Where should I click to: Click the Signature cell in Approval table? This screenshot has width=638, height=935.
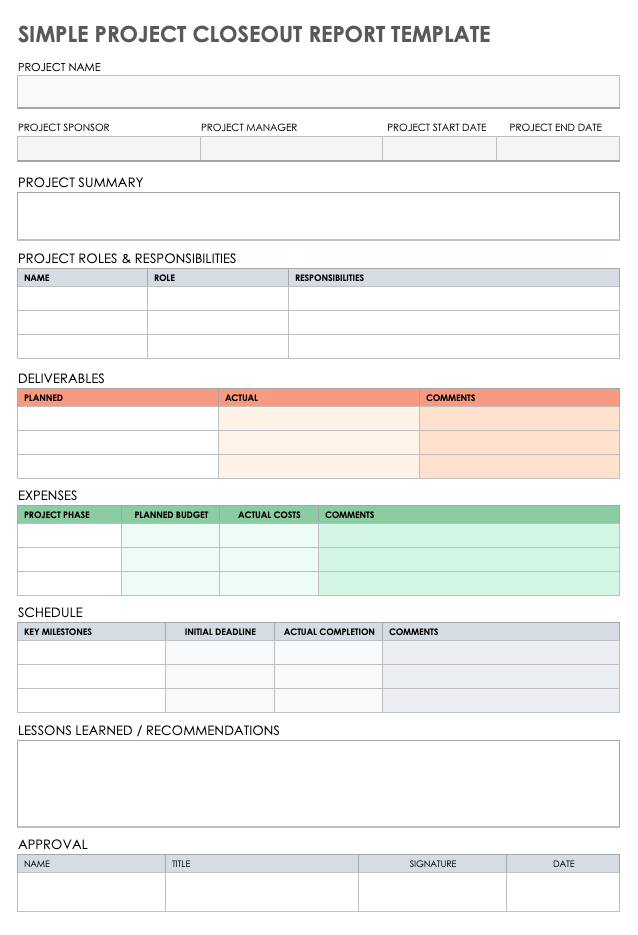432,892
